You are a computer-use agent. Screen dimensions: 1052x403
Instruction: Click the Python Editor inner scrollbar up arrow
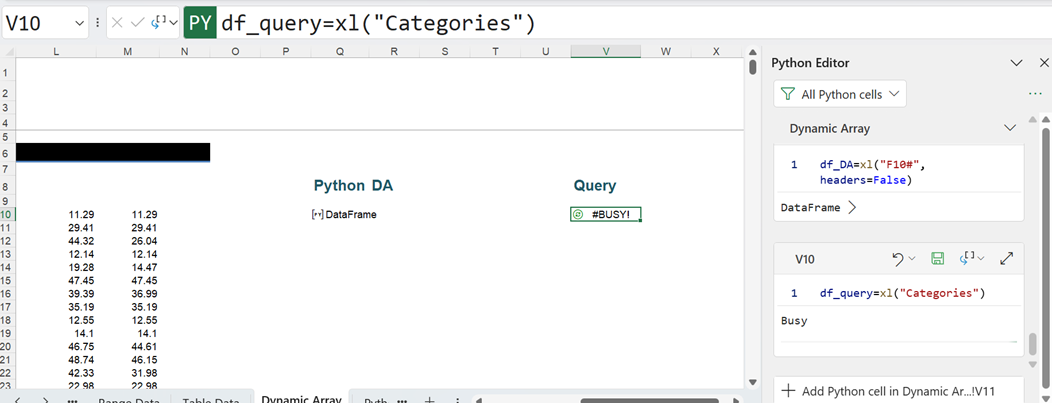(1033, 117)
